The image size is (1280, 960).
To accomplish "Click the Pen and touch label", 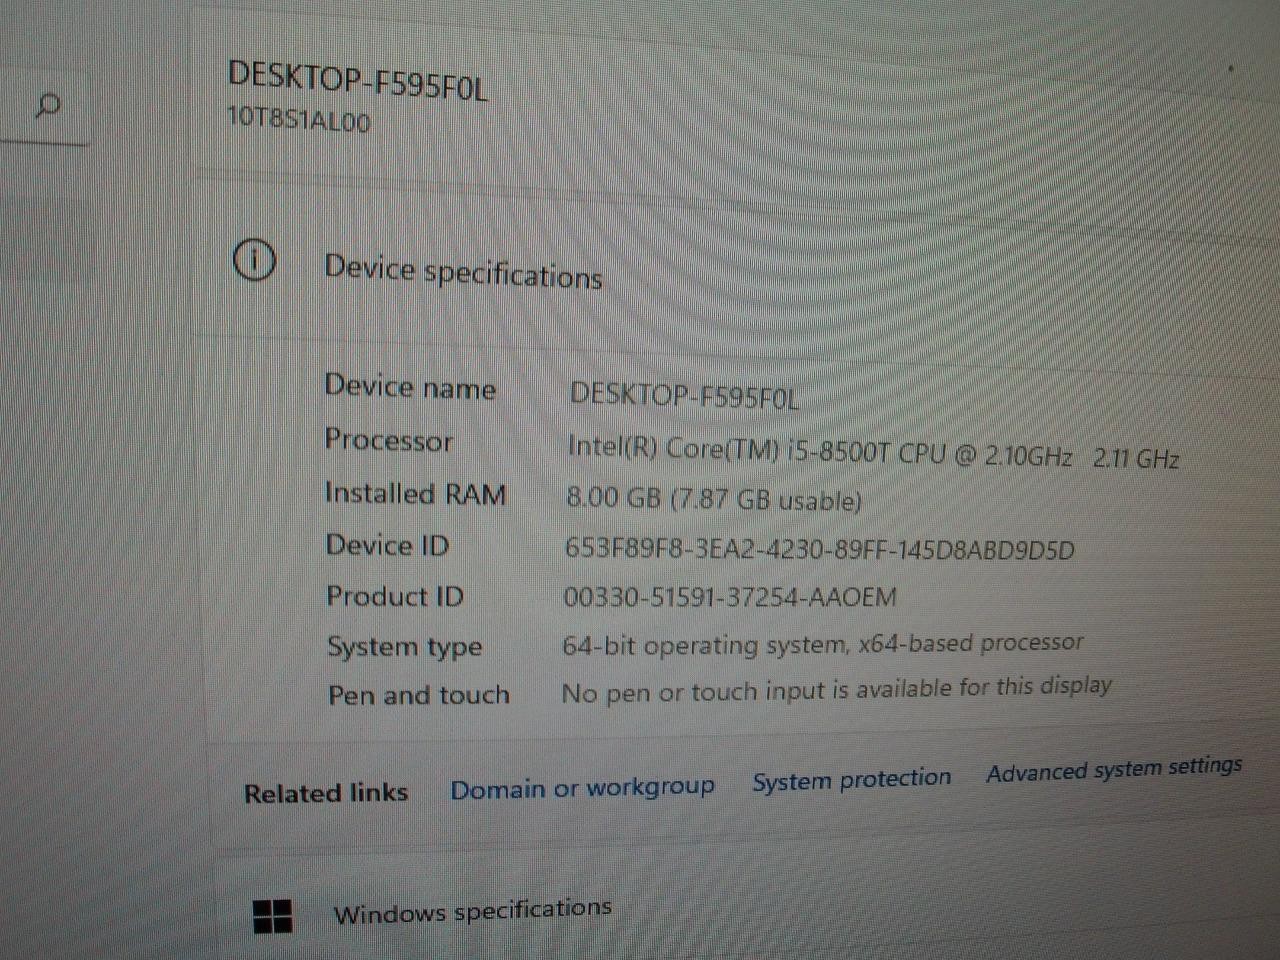I will (x=419, y=695).
